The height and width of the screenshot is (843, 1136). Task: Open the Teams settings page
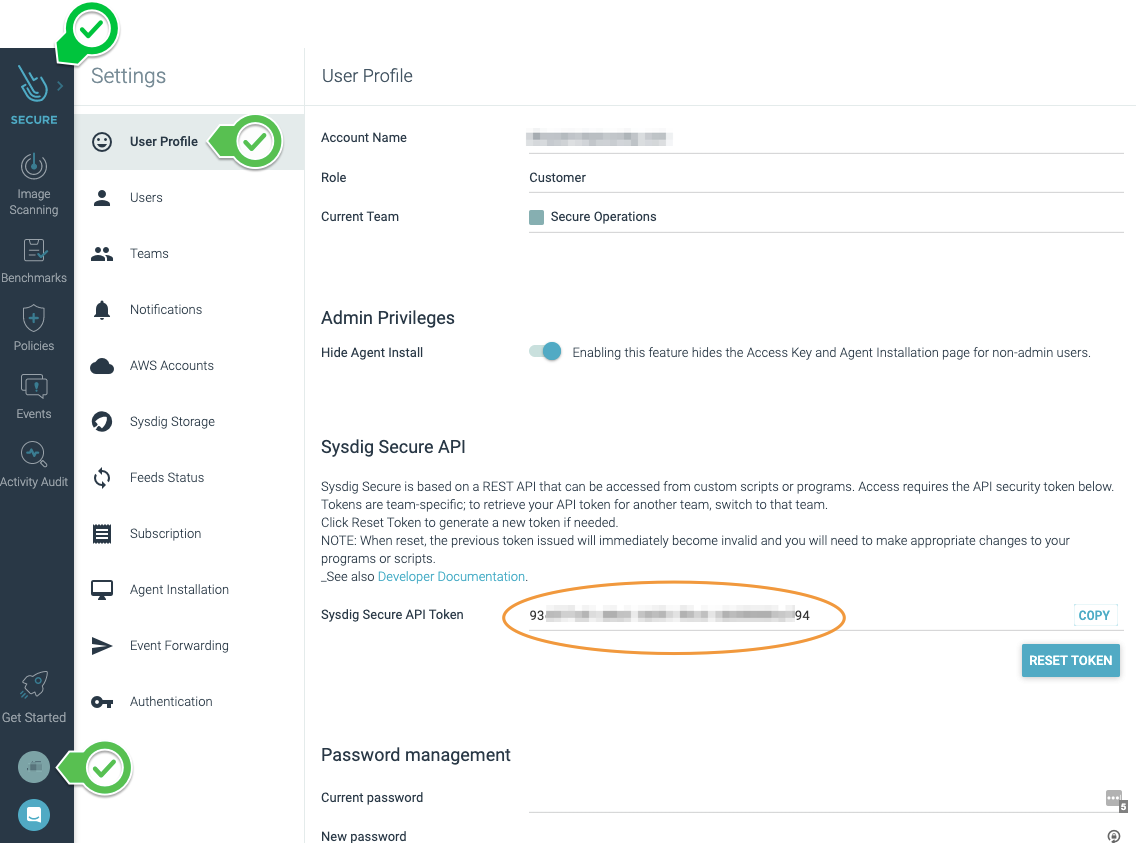(x=189, y=253)
